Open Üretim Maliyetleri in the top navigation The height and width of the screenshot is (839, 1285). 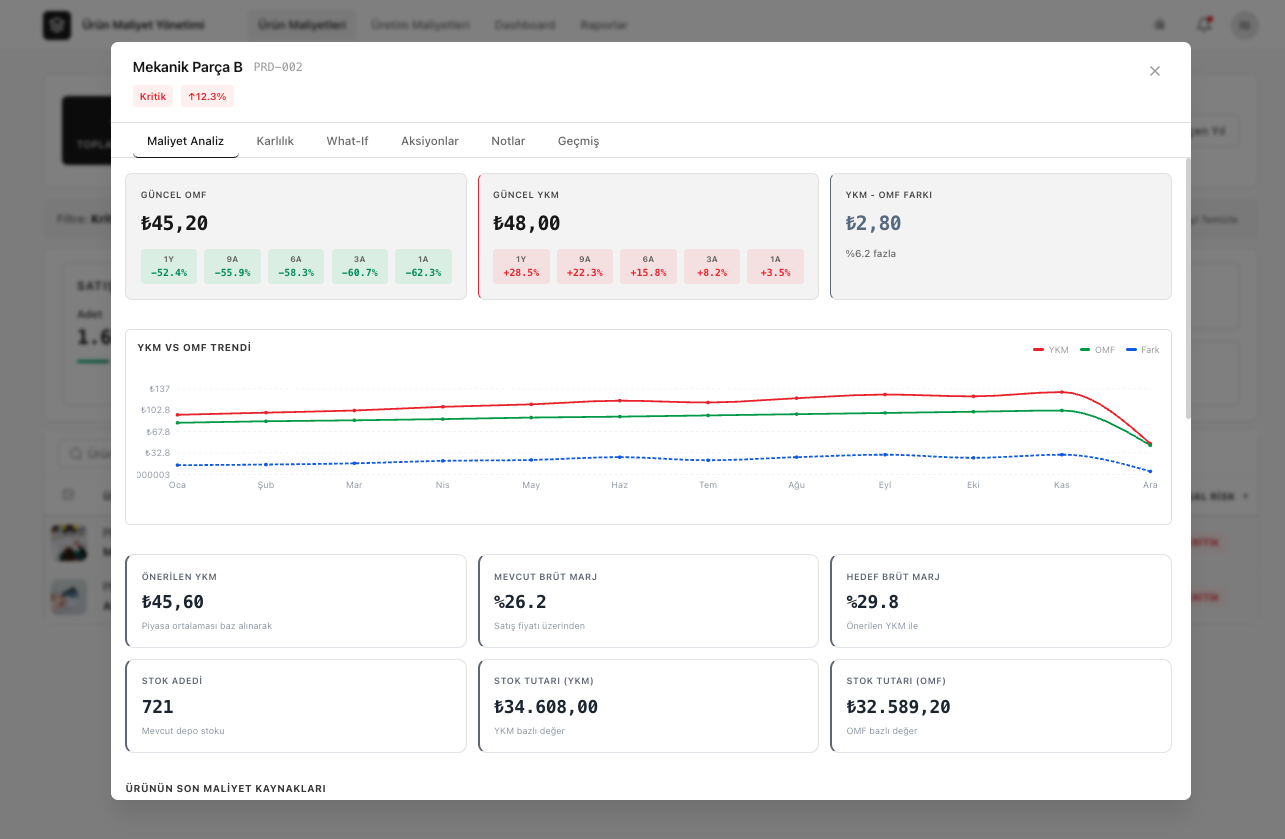[x=420, y=25]
